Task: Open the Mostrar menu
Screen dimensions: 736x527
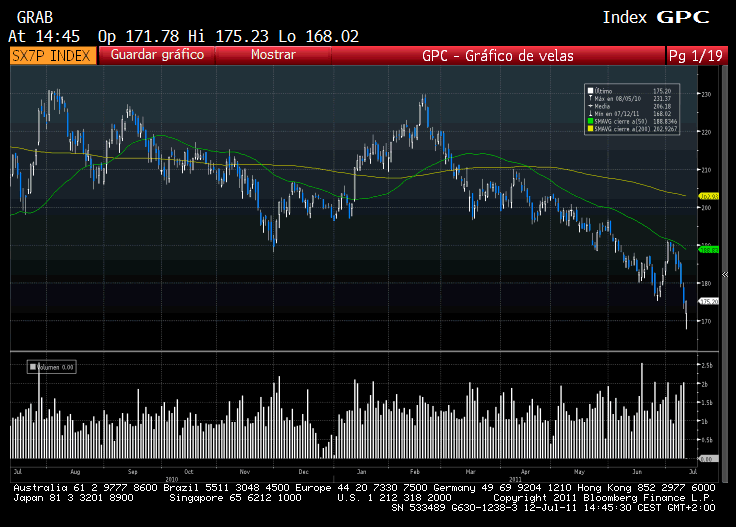Action: pyautogui.click(x=273, y=55)
